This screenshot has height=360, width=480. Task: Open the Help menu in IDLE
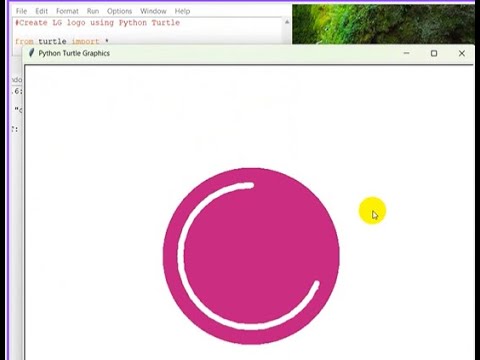tap(182, 11)
